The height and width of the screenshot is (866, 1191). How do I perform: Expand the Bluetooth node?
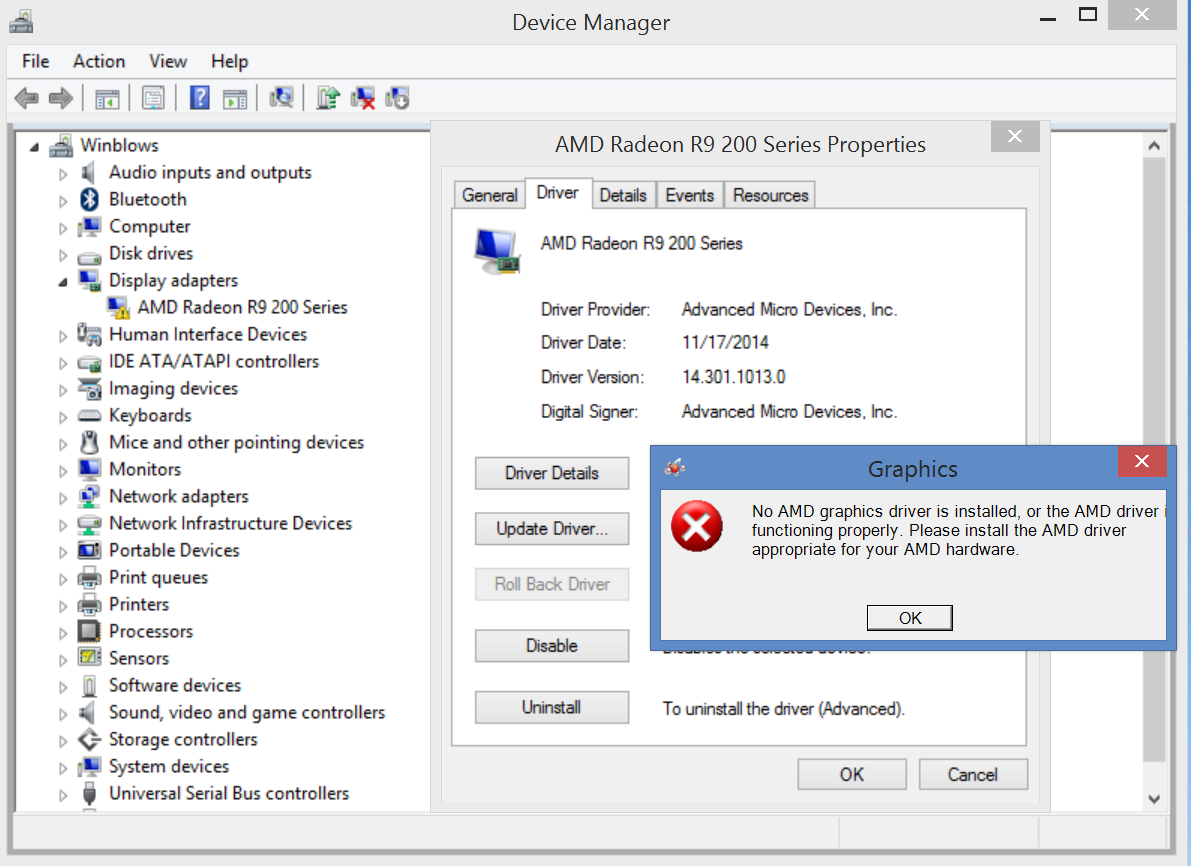click(63, 201)
